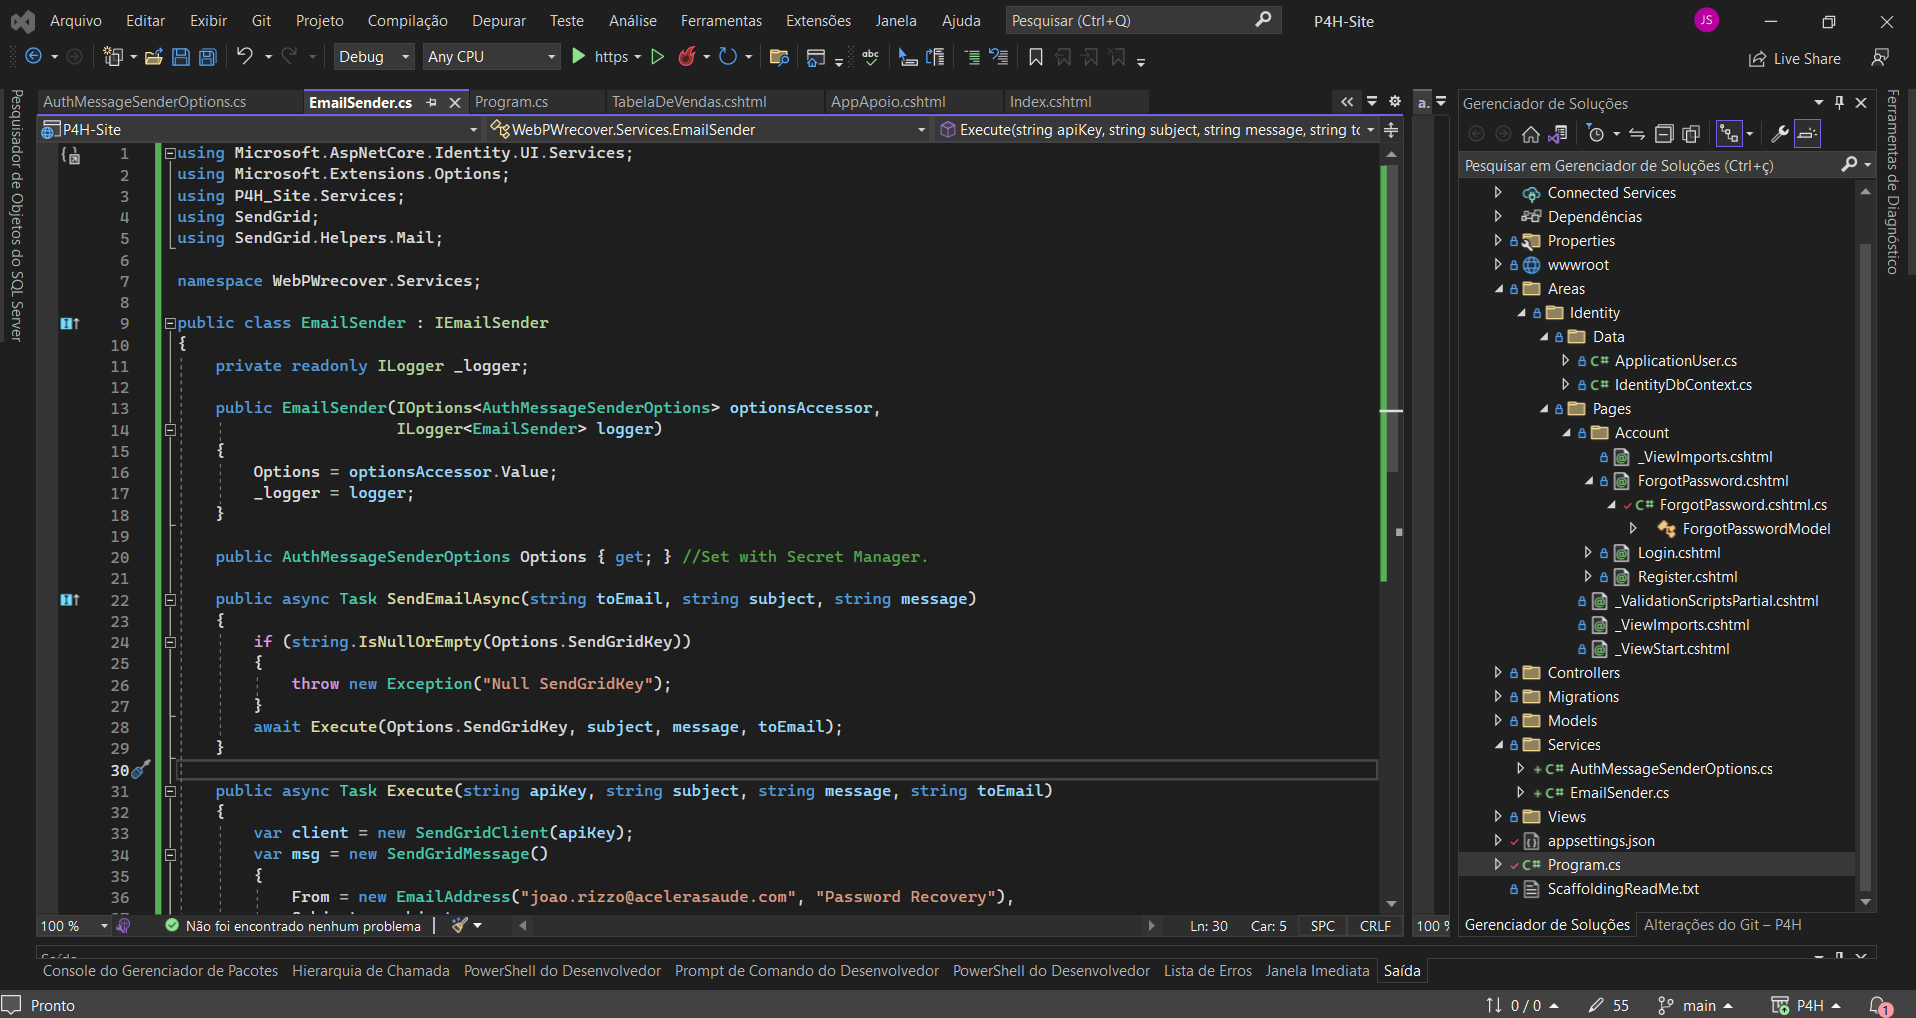Screen dimensions: 1916x1018
Task: Open the Debug configuration dropdown
Action: tap(374, 57)
